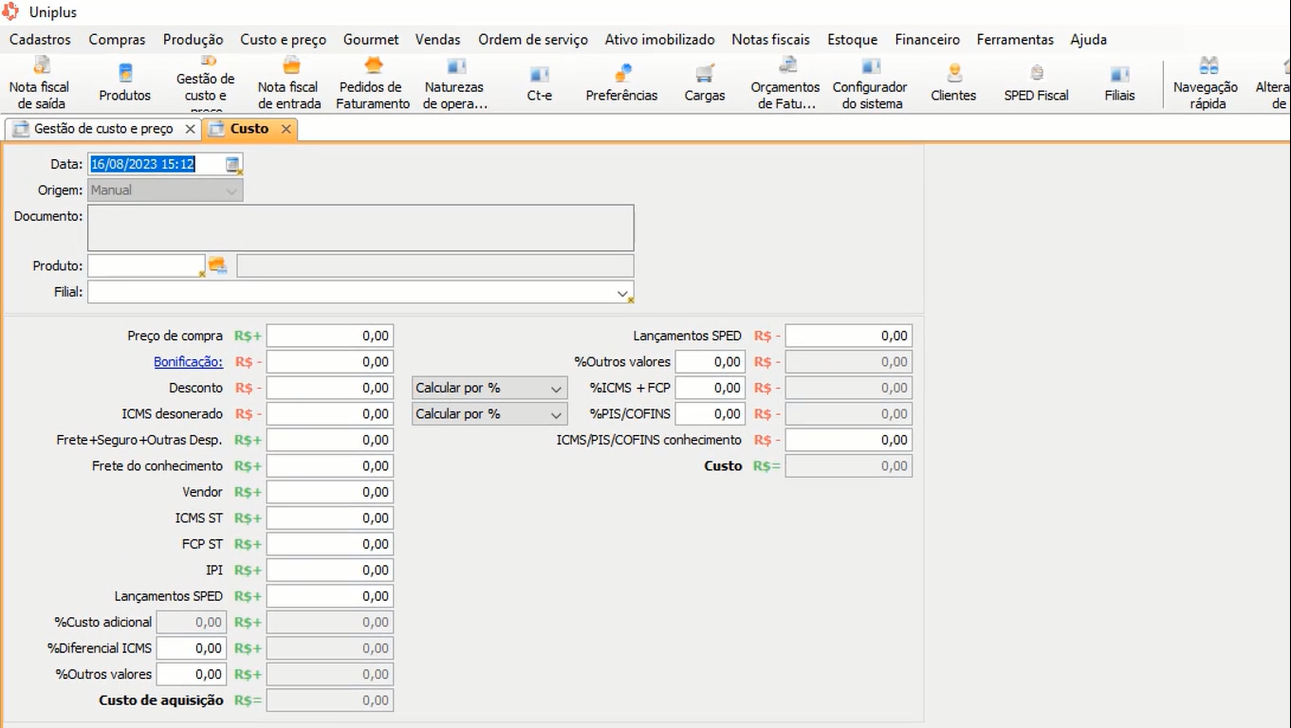Click the Vendor value field
Image resolution: width=1291 pixels, height=728 pixels.
pyautogui.click(x=330, y=492)
